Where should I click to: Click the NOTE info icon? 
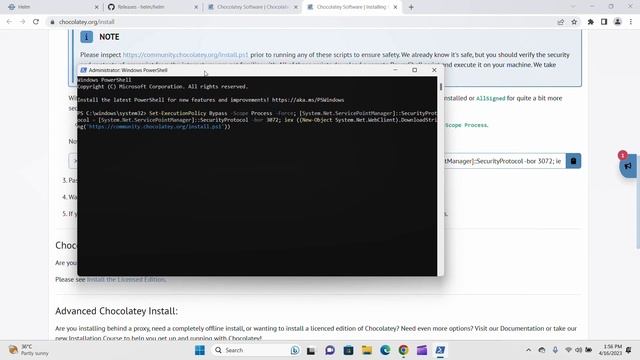click(87, 37)
